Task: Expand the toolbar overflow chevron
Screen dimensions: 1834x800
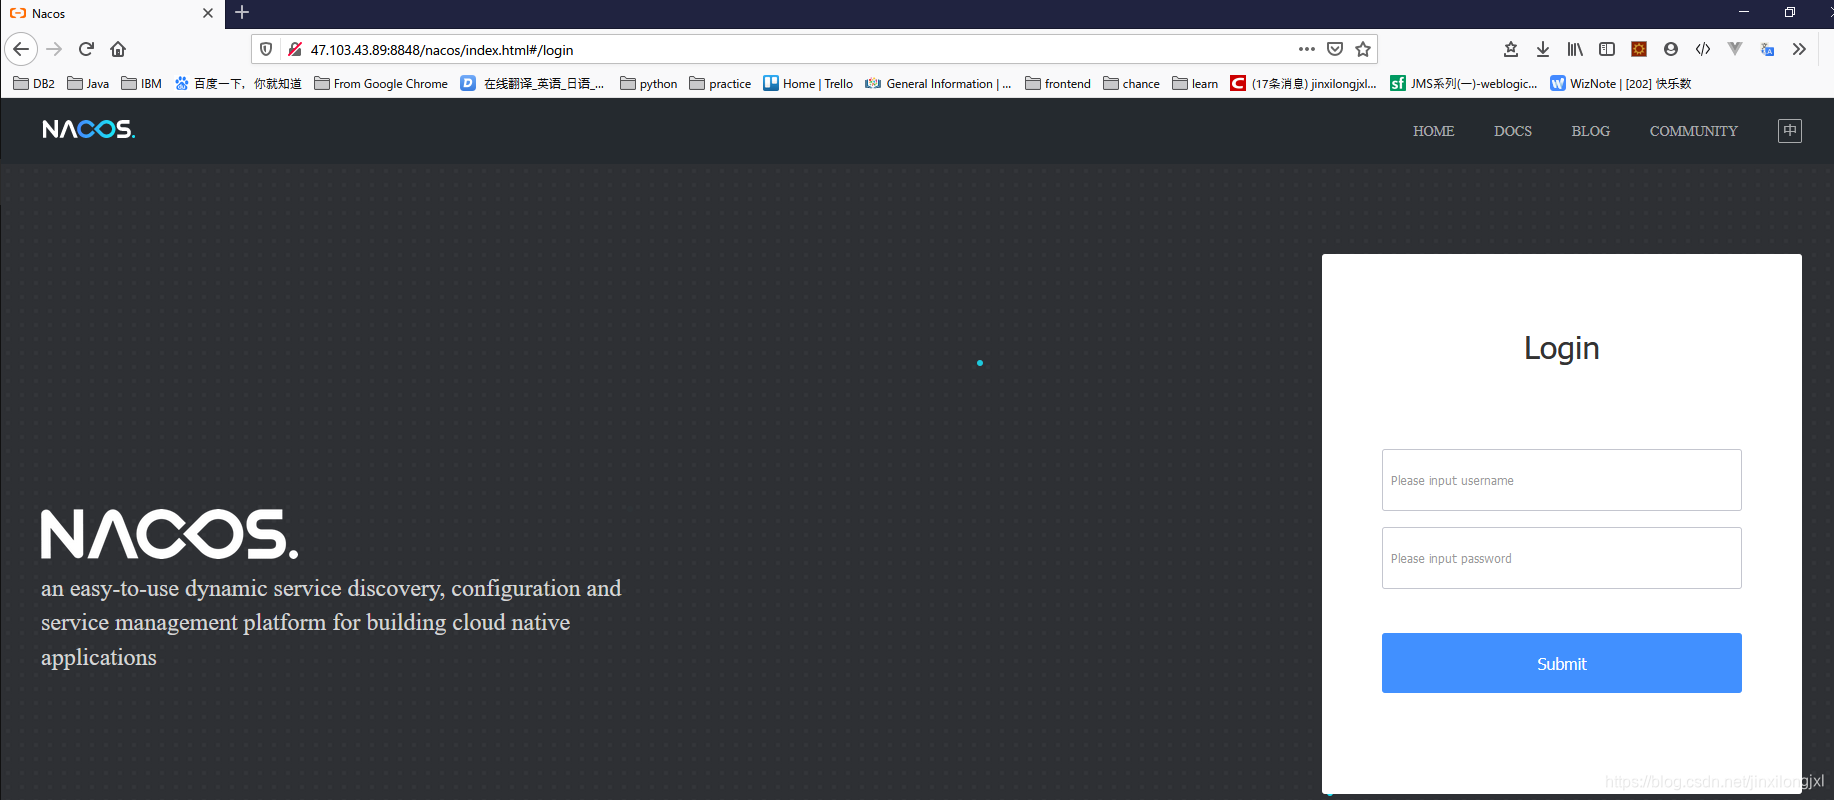Action: (x=1799, y=49)
